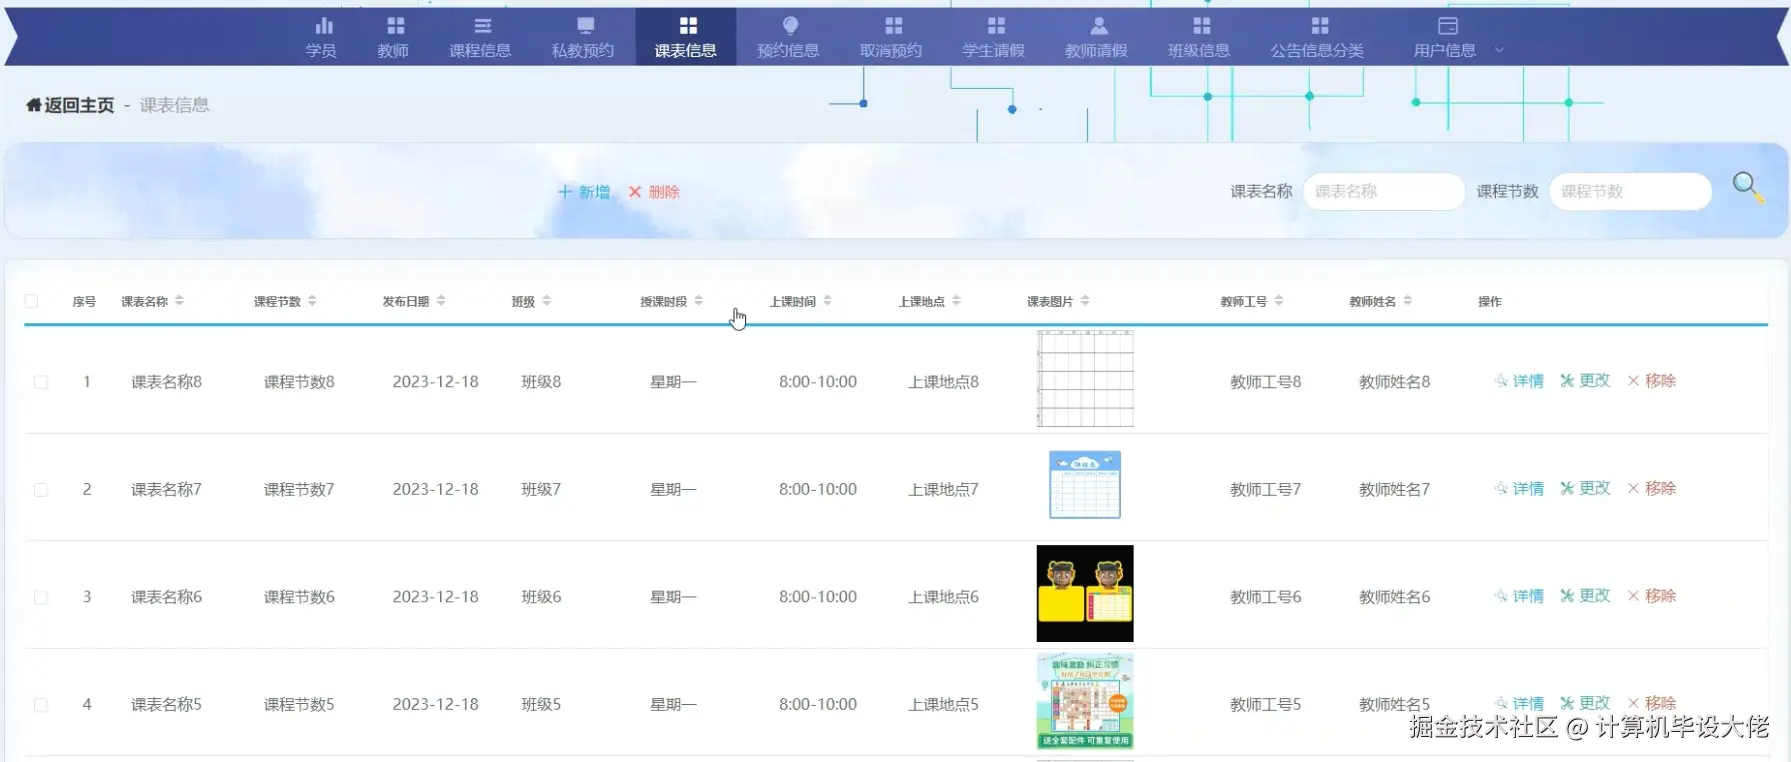Screen dimensions: 1791x762
Task: Open the 教师 navigation item
Action: tap(393, 38)
